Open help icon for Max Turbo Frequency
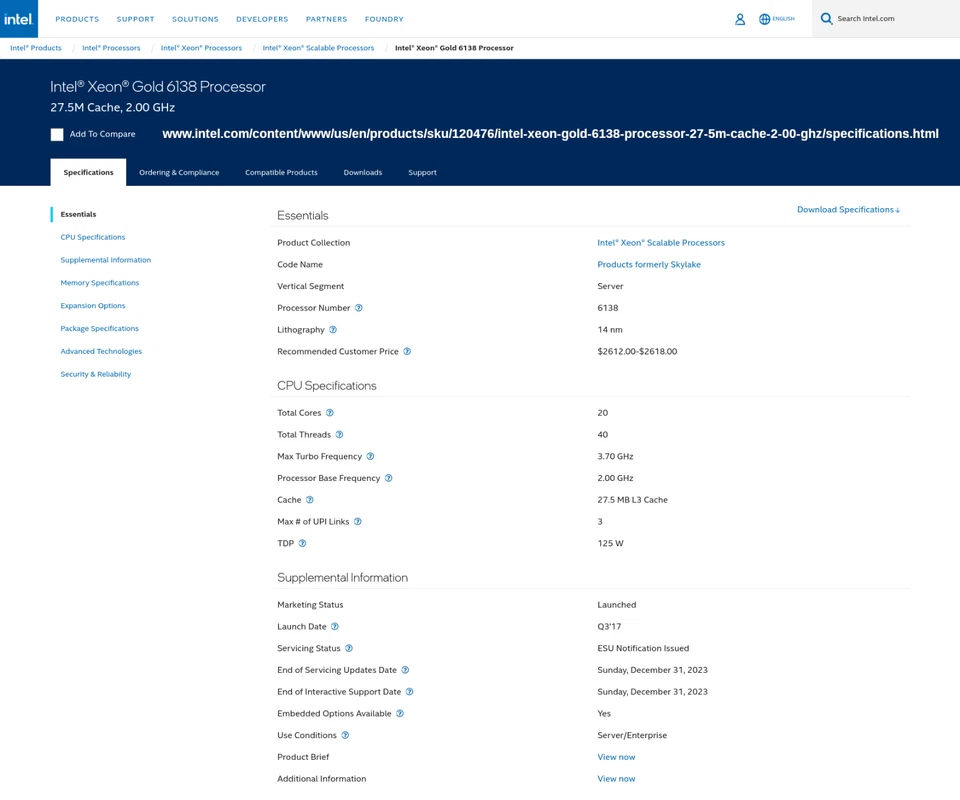 (x=370, y=457)
